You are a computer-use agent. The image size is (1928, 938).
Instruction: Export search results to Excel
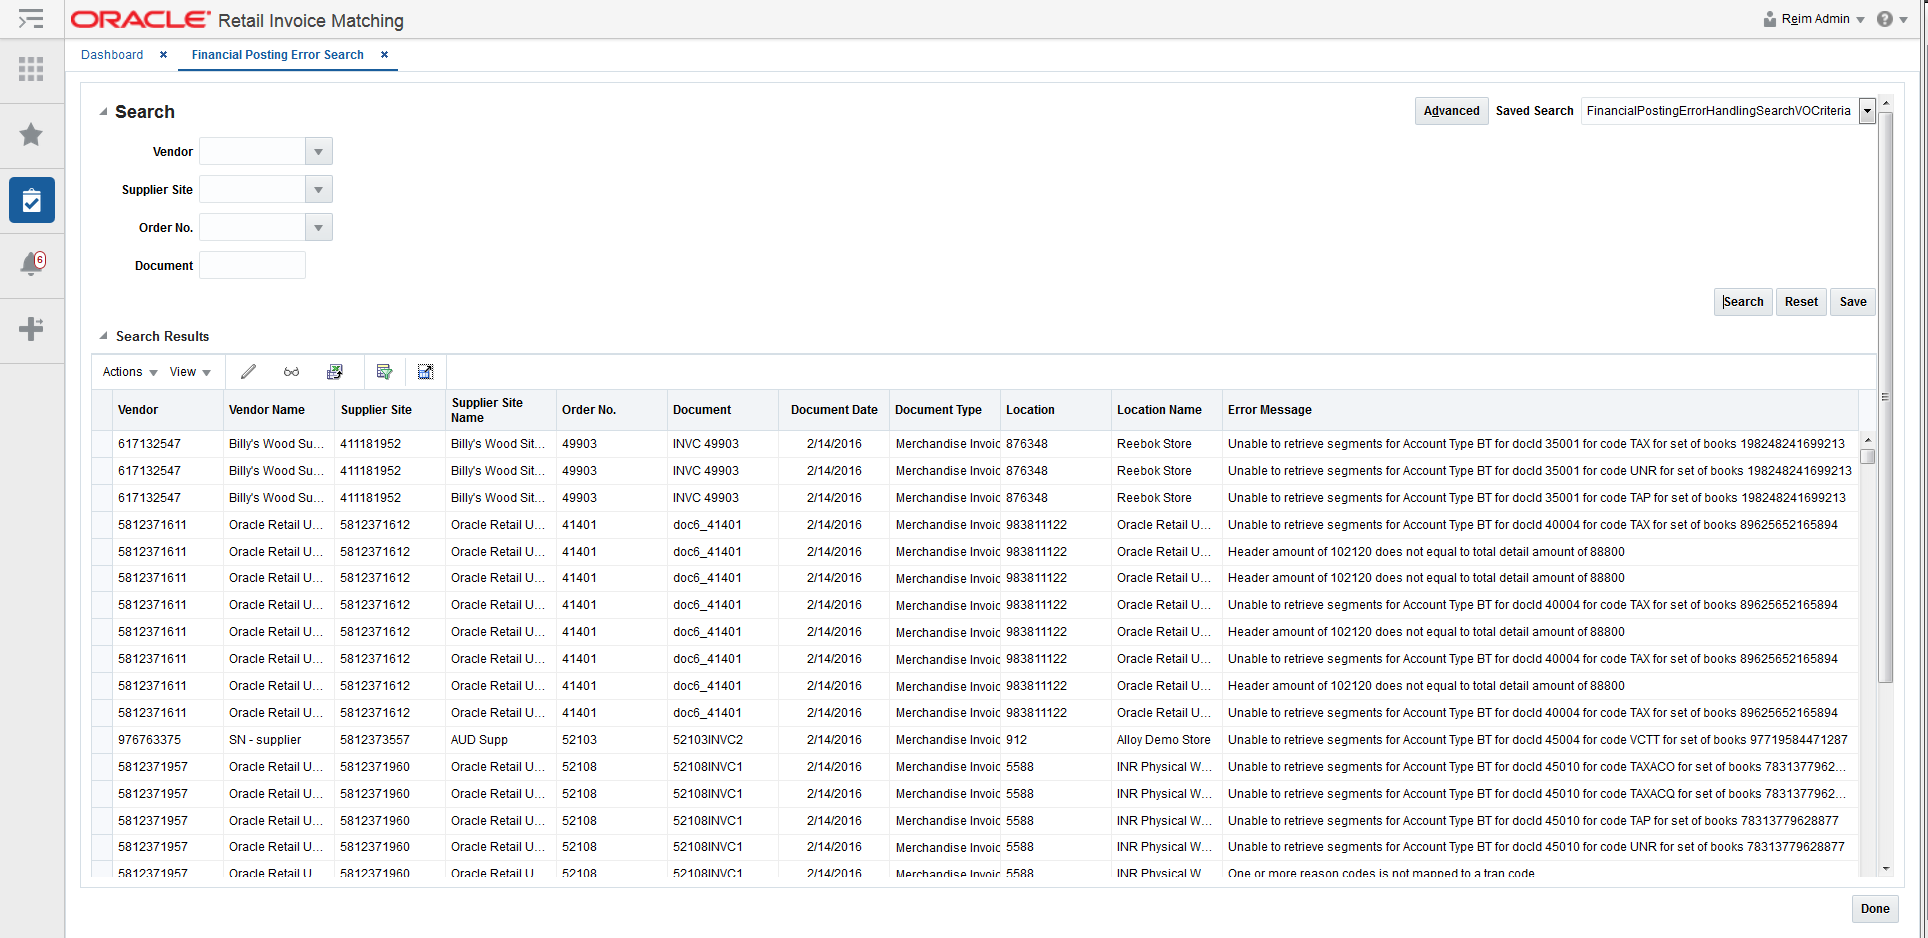(x=335, y=371)
